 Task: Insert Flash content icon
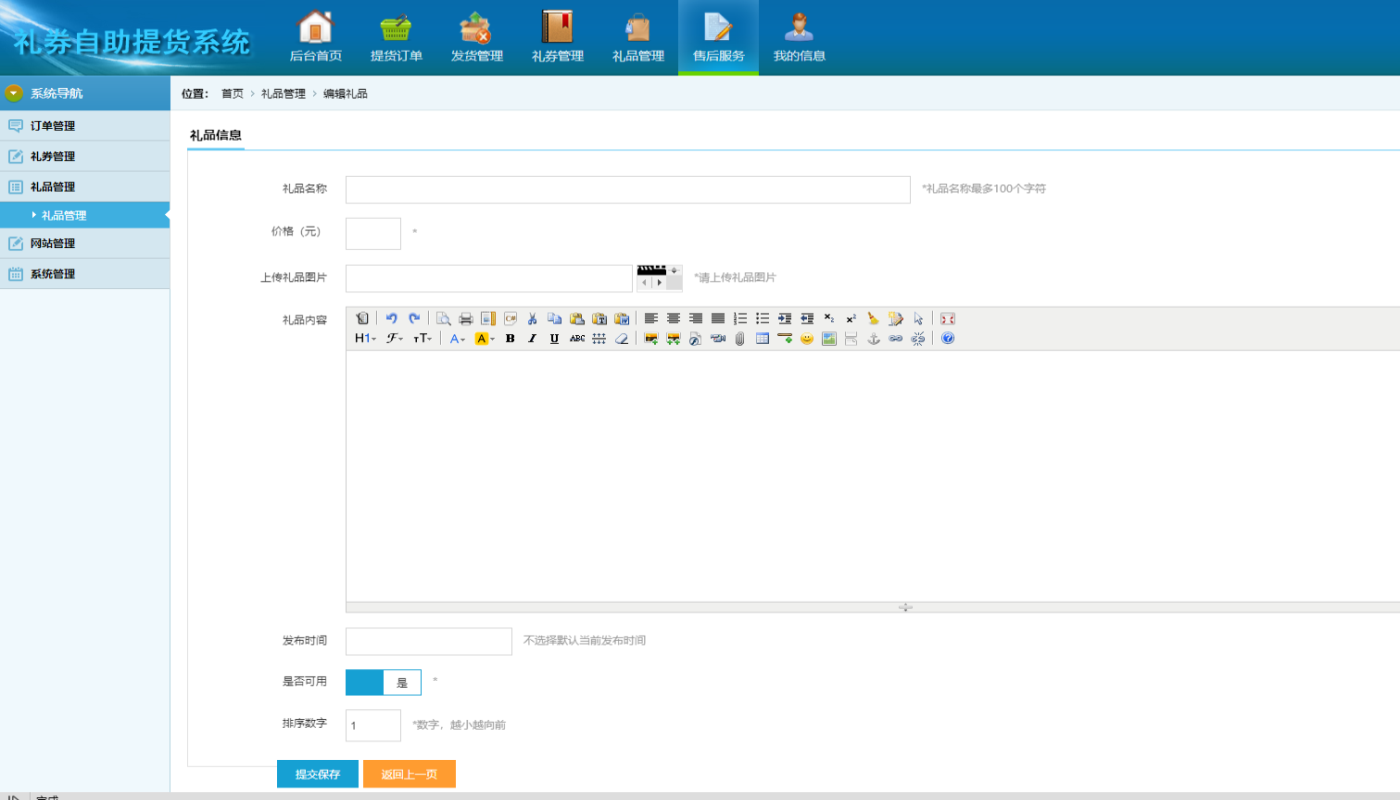(695, 339)
